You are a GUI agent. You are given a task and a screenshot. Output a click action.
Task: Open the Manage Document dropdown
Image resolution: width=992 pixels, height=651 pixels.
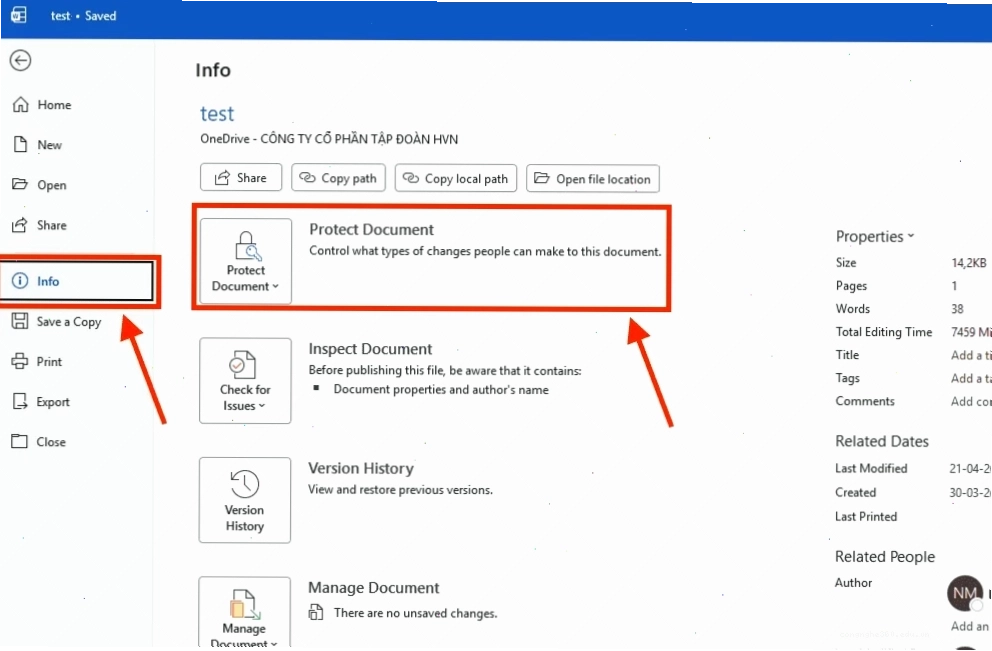[245, 612]
